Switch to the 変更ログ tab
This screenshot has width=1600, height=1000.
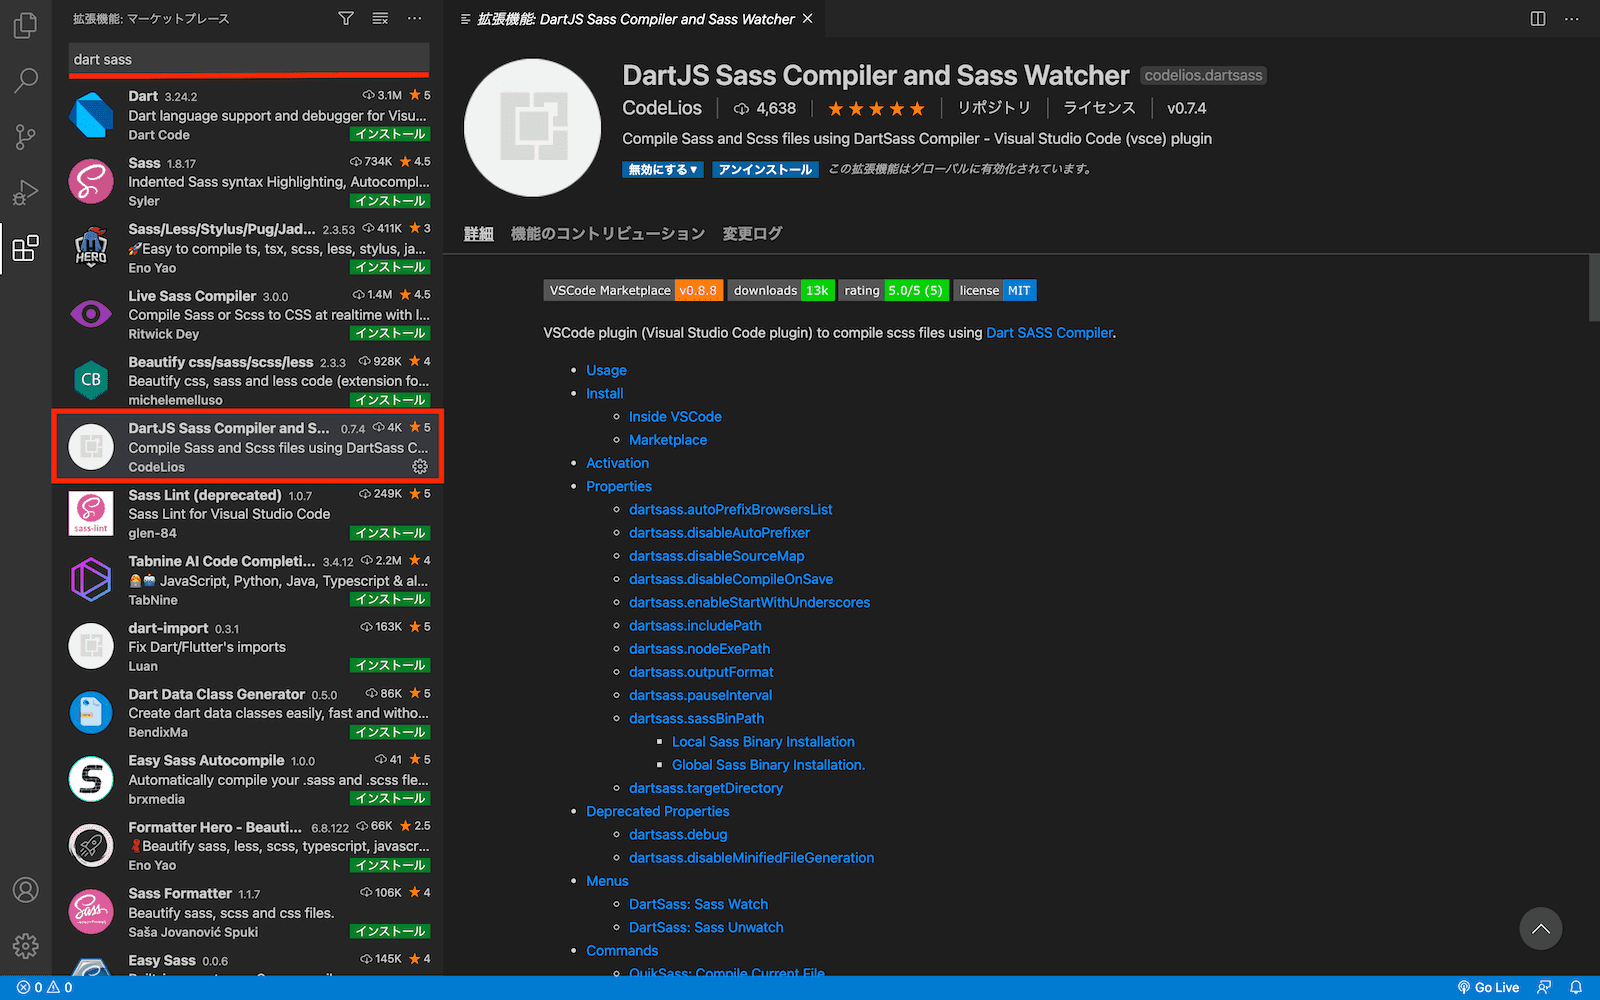click(x=752, y=232)
